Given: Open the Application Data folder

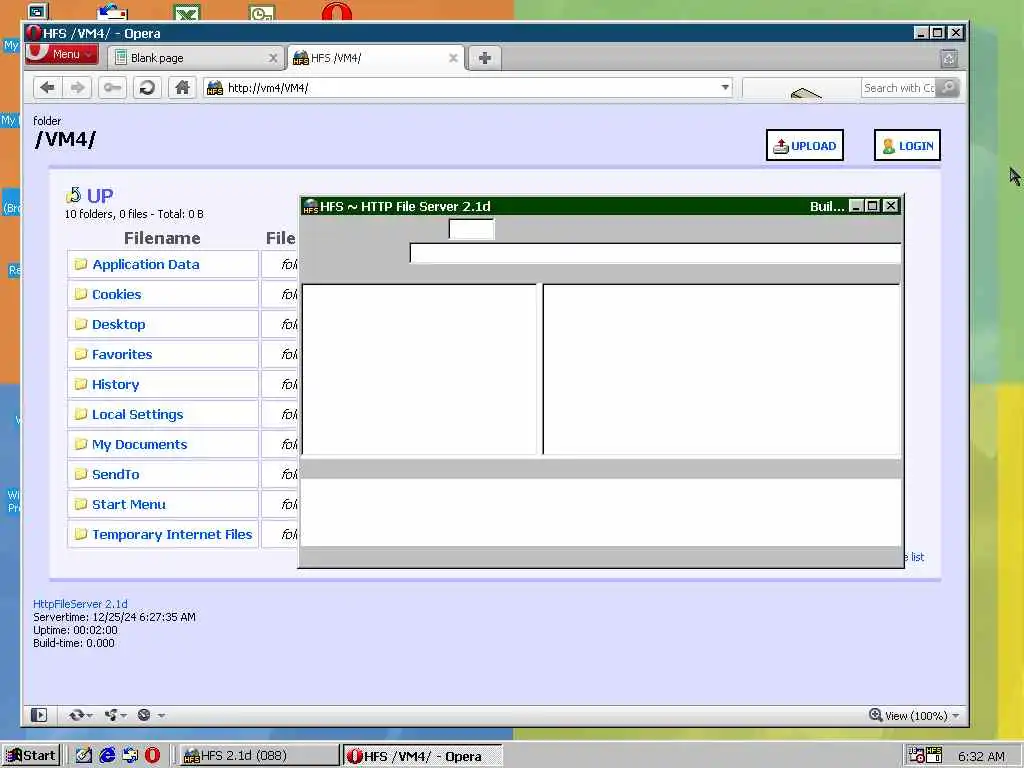Looking at the screenshot, I should tap(146, 264).
